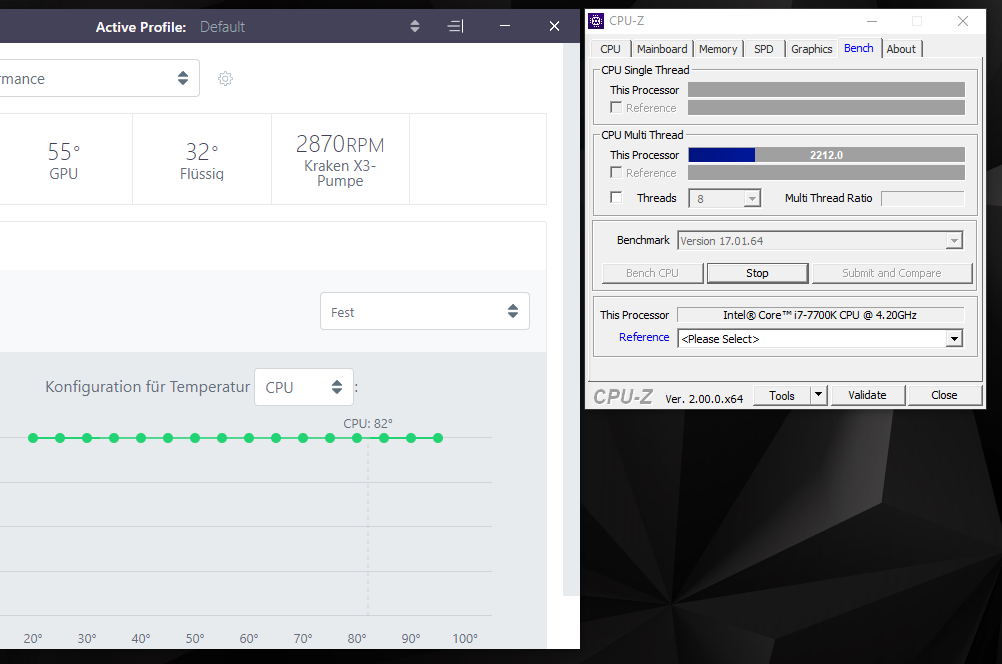Enable Multi Thread Reference checkbox
Viewport: 1002px width, 664px height.
point(616,173)
